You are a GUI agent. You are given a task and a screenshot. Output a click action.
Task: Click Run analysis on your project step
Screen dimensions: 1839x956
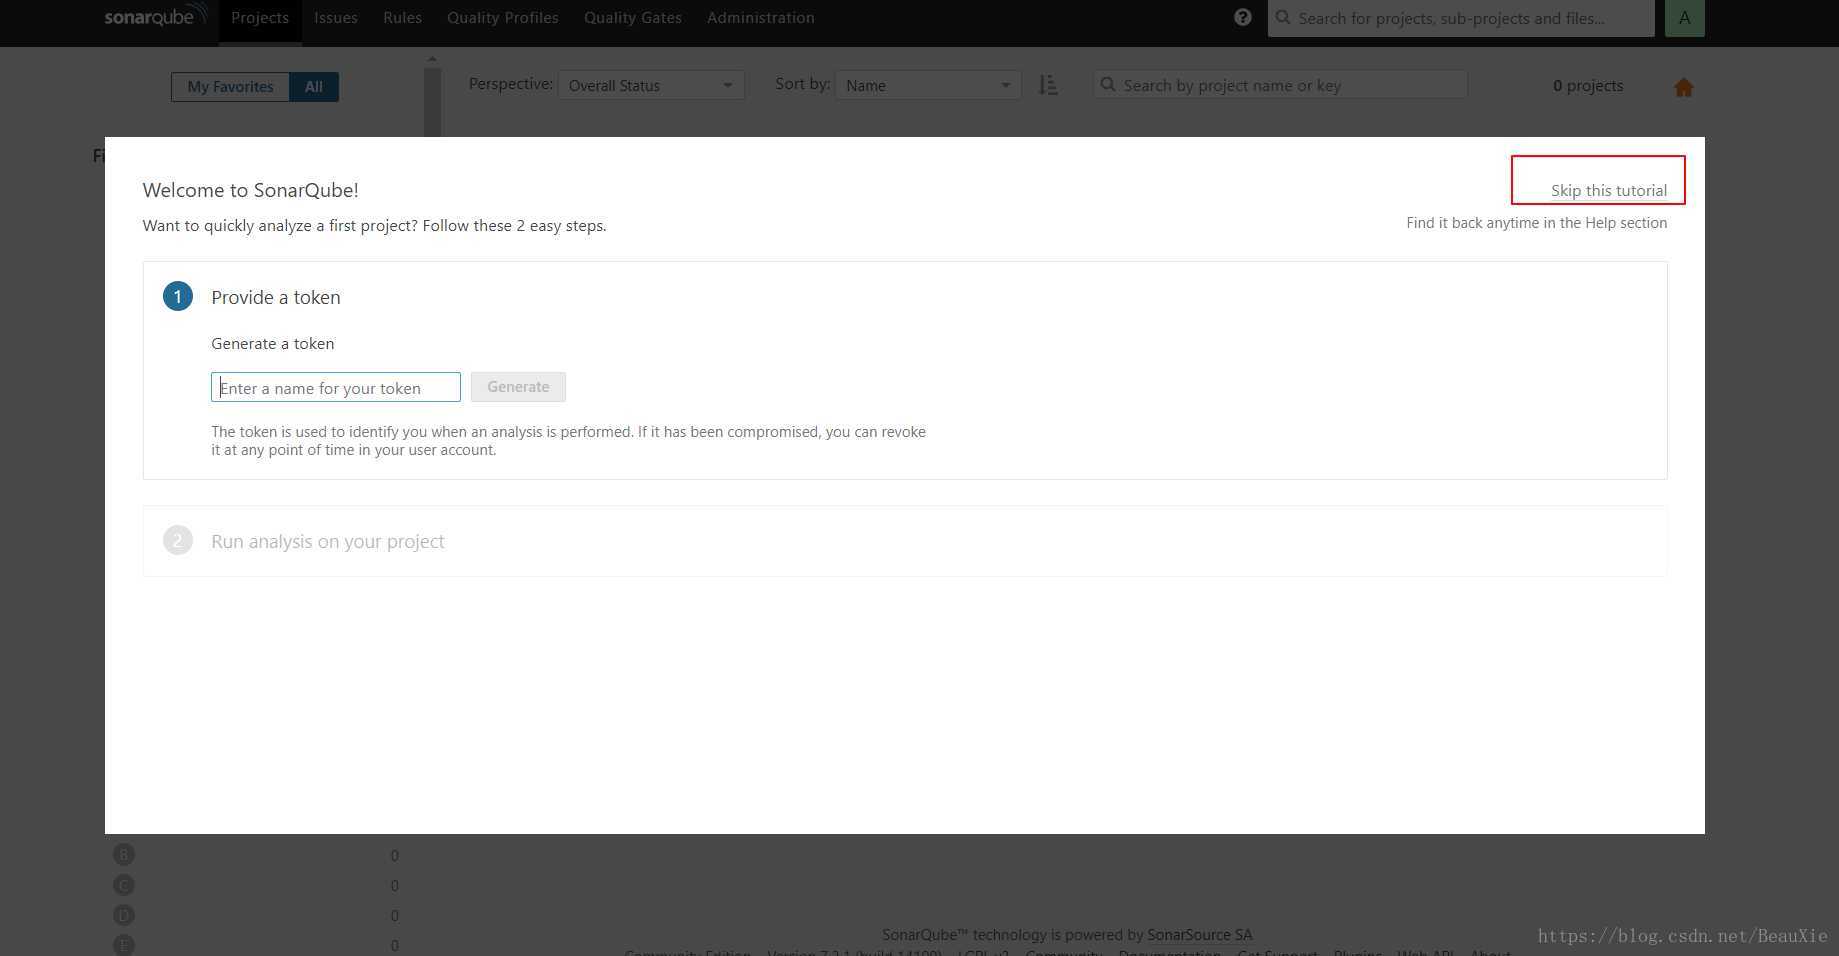(x=328, y=541)
